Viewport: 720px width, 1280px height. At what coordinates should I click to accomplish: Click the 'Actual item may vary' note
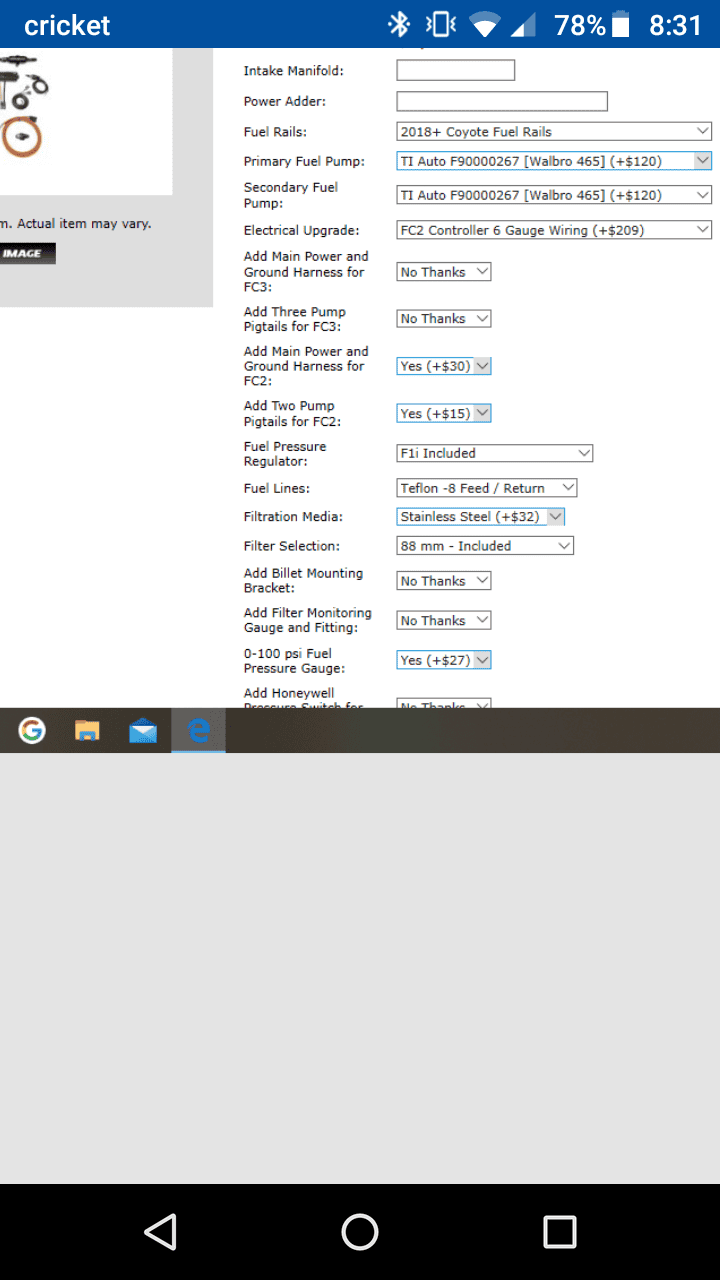84,224
